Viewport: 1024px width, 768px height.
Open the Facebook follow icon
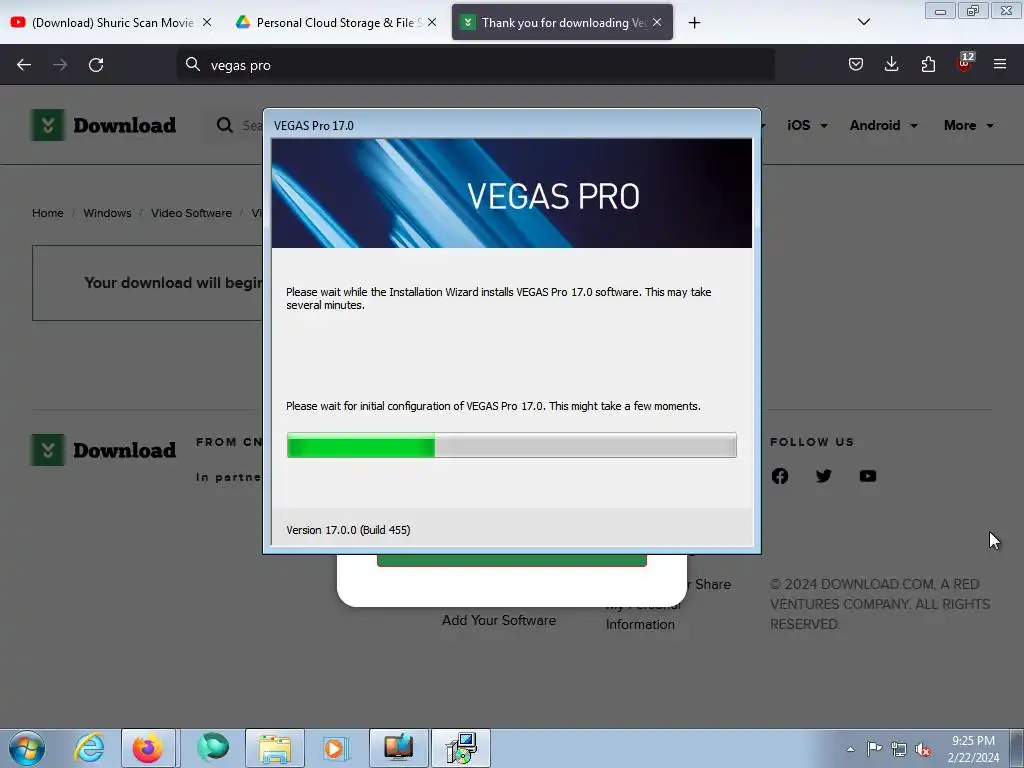click(780, 476)
